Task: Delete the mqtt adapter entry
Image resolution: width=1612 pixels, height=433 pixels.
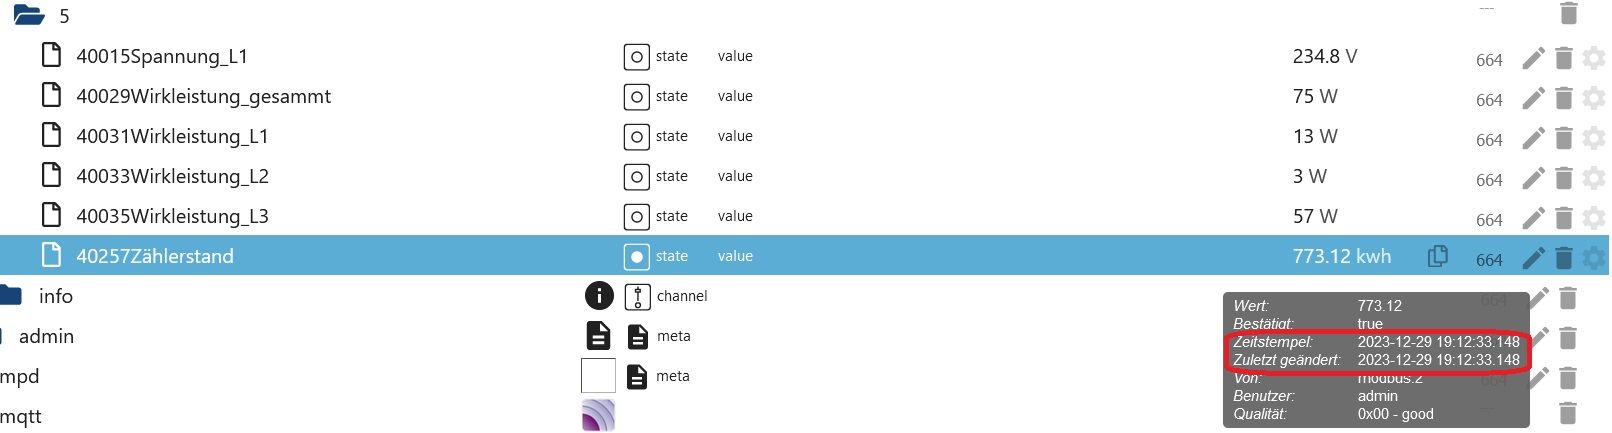Action: click(x=1568, y=413)
